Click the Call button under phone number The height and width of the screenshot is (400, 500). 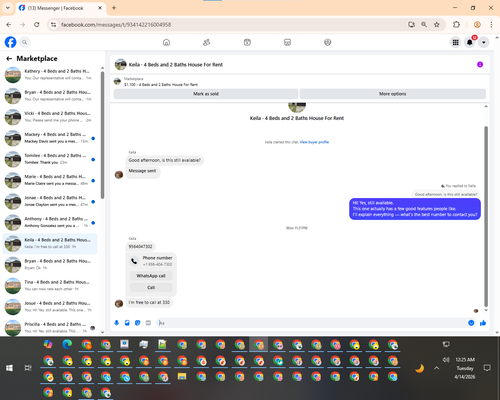click(x=151, y=287)
